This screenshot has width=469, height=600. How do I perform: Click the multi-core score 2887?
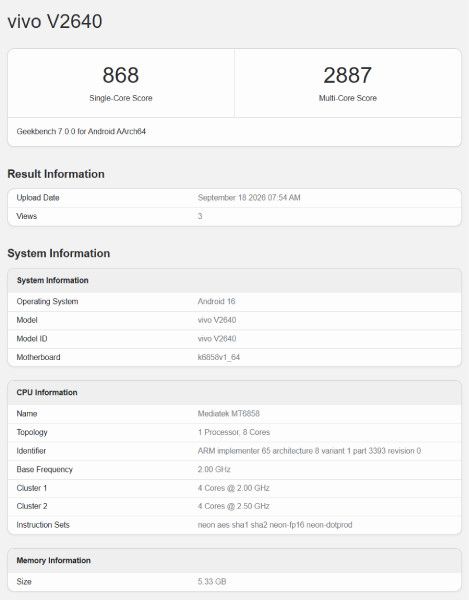tap(347, 75)
